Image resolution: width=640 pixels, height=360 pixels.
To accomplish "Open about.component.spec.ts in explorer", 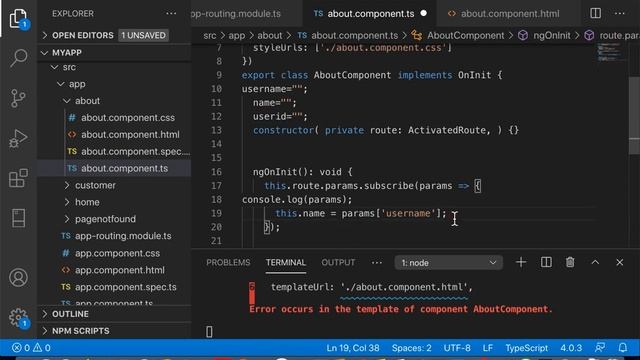I will (x=114, y=151).
